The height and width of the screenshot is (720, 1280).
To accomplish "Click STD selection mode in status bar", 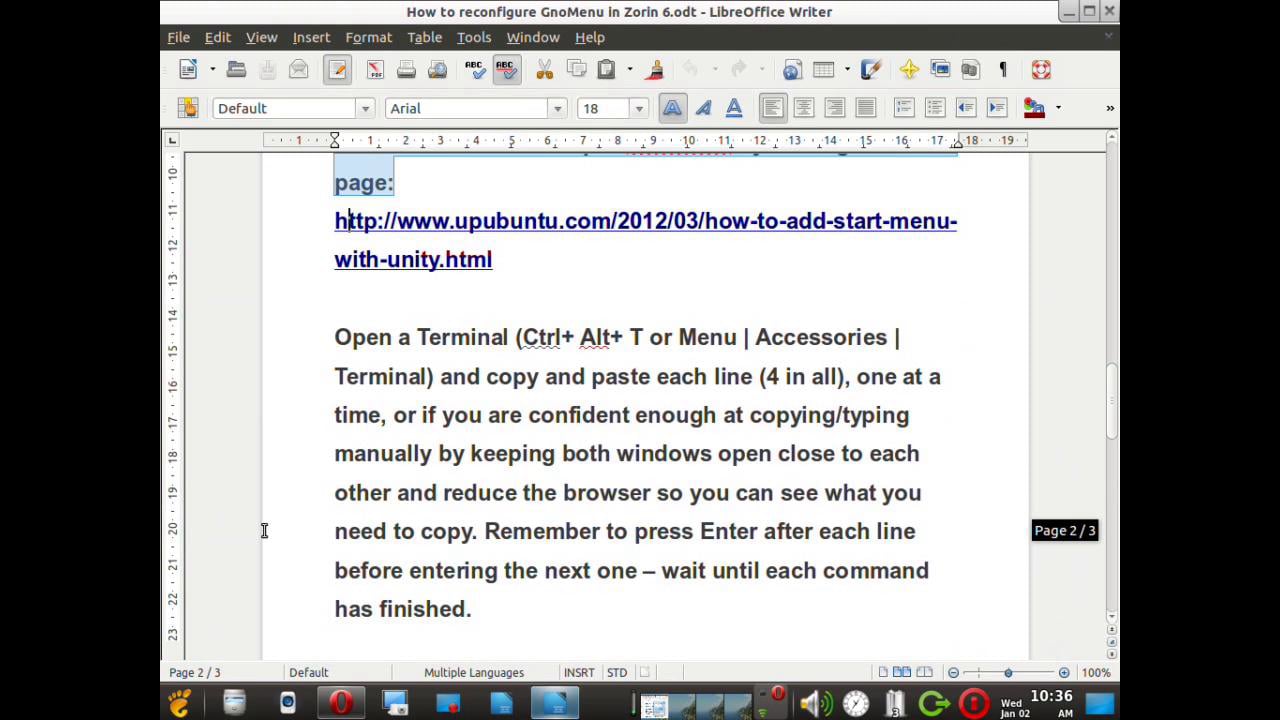I will [x=617, y=672].
